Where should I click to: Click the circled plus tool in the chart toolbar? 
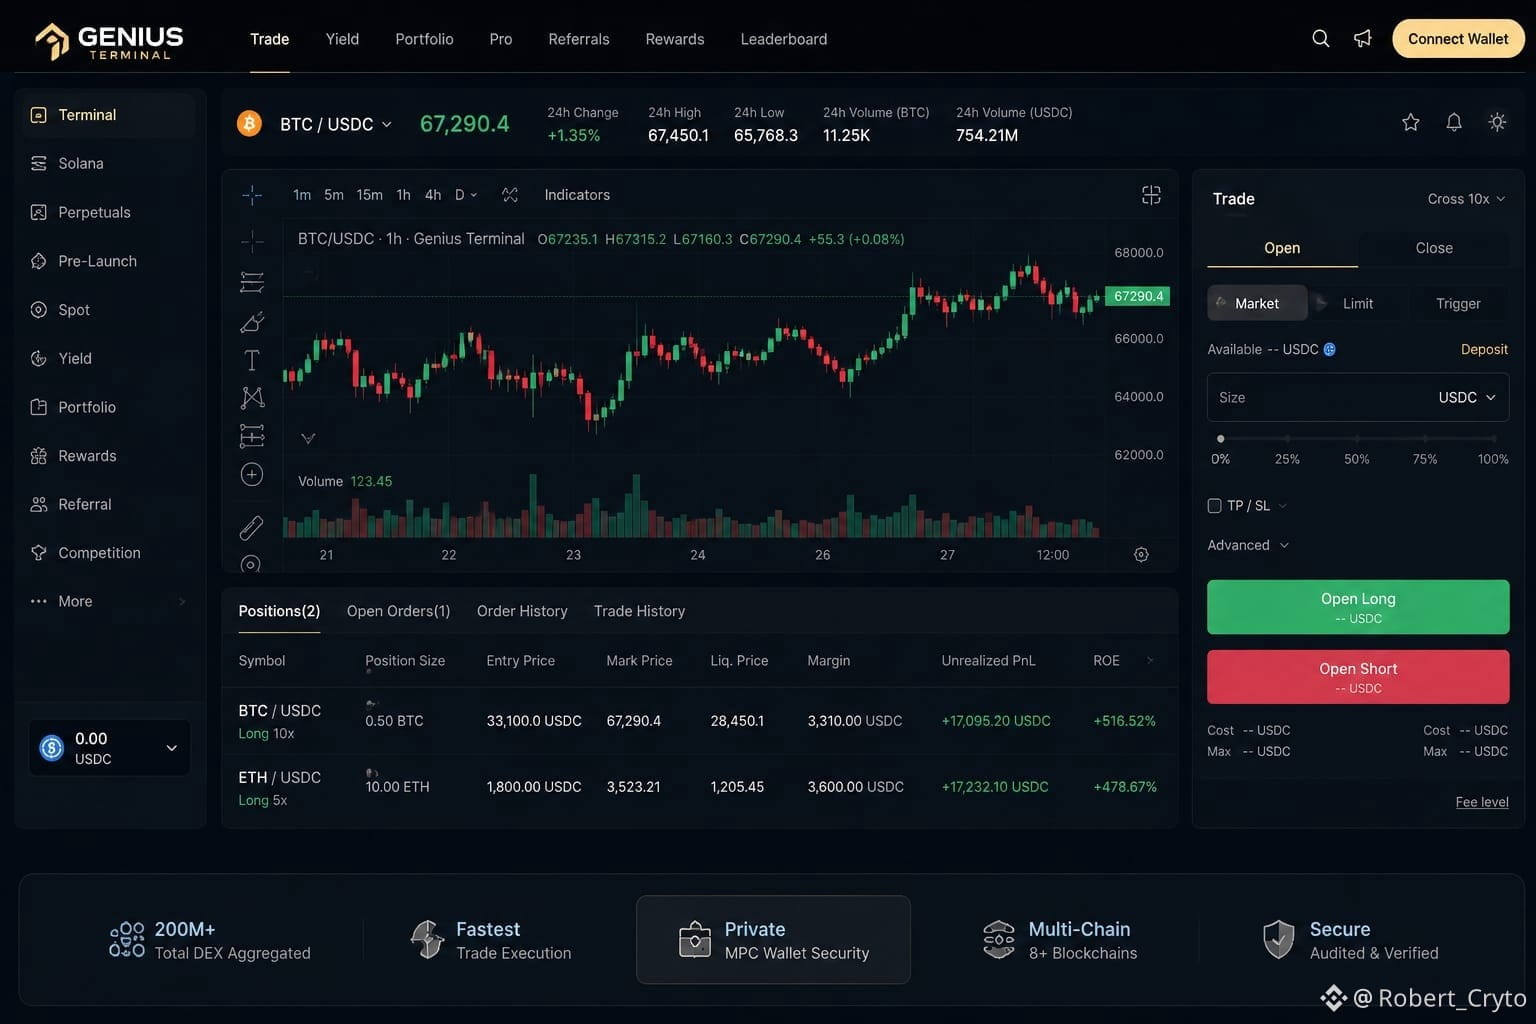tap(252, 475)
